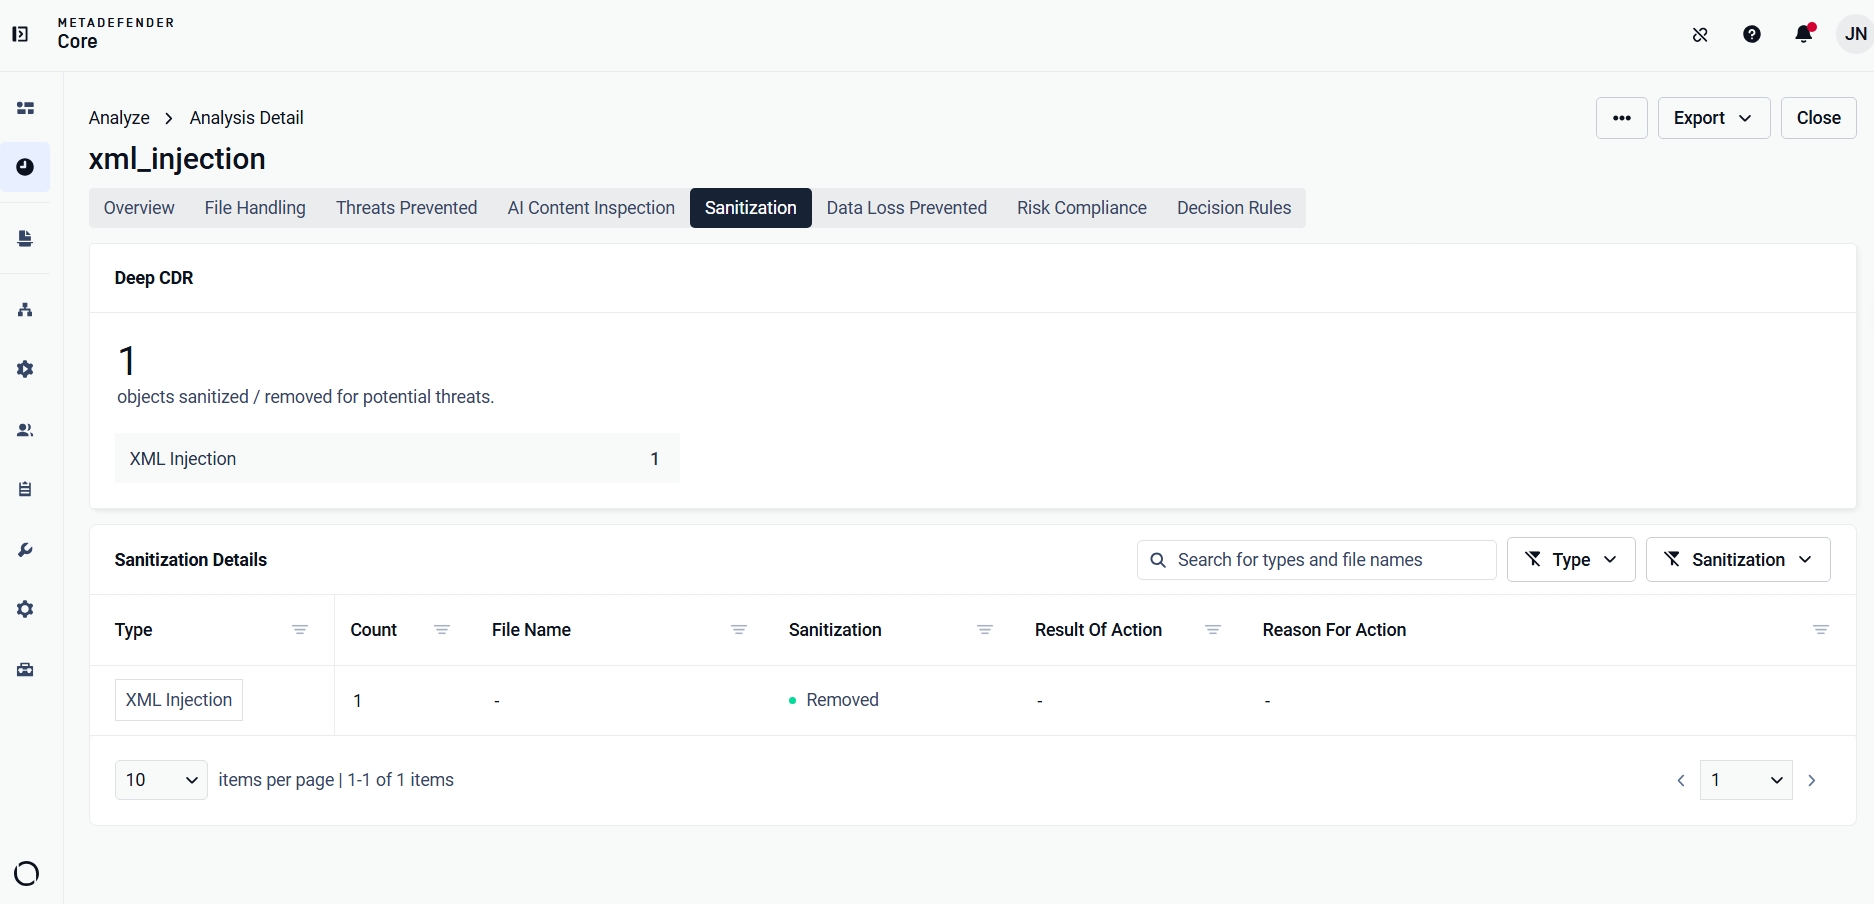Open the wrench tools icon in the sidebar

coord(25,550)
